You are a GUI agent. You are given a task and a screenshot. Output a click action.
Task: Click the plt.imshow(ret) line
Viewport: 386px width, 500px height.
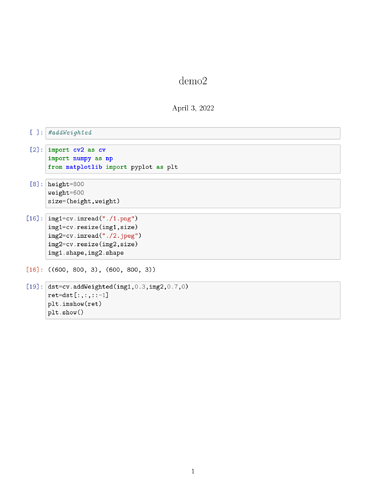pyautogui.click(x=75, y=304)
